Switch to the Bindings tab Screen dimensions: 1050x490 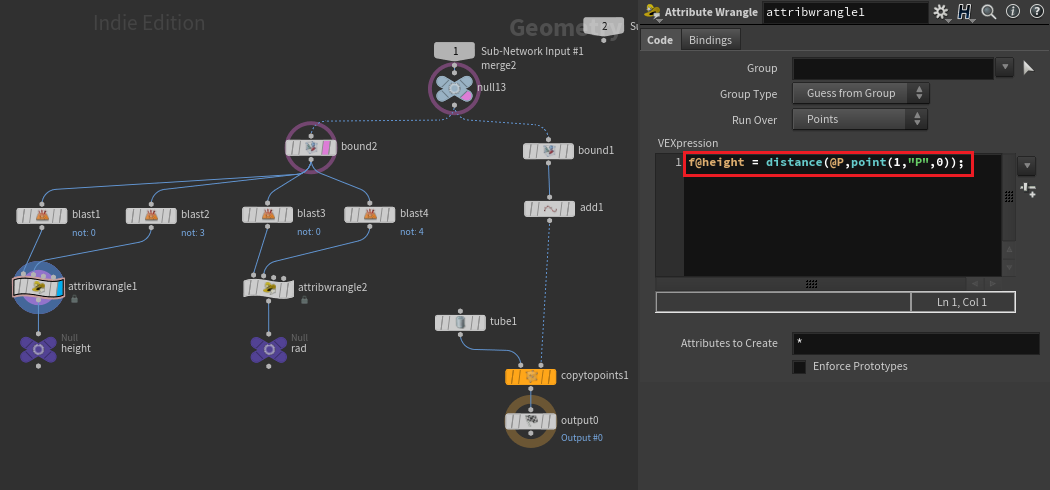(x=710, y=40)
